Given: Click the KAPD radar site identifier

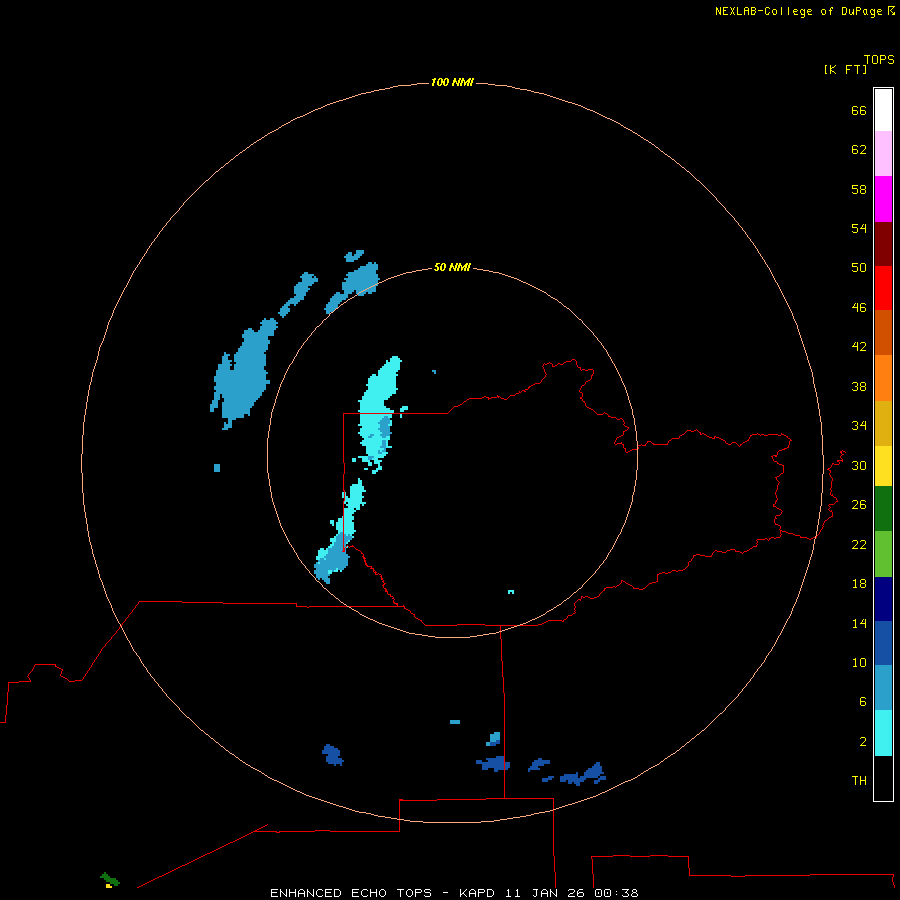Looking at the screenshot, I should (x=478, y=893).
